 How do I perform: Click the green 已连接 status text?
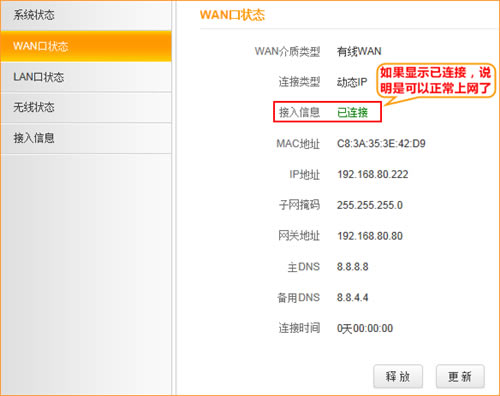tap(352, 113)
